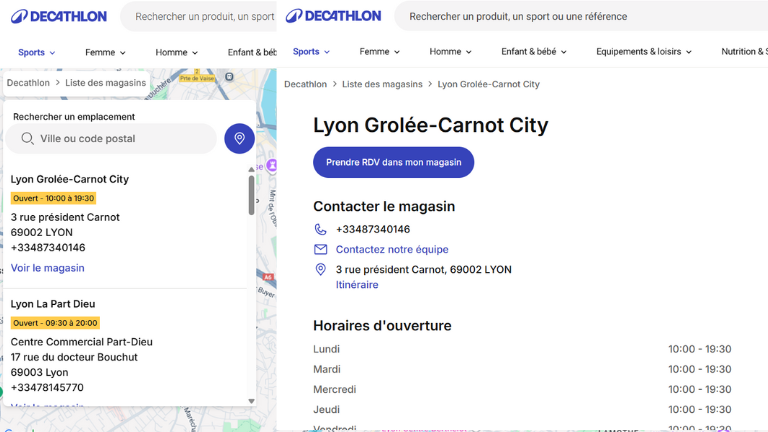Click the map pin icon beside store address
Viewport: 768px width, 432px height.
click(320, 269)
